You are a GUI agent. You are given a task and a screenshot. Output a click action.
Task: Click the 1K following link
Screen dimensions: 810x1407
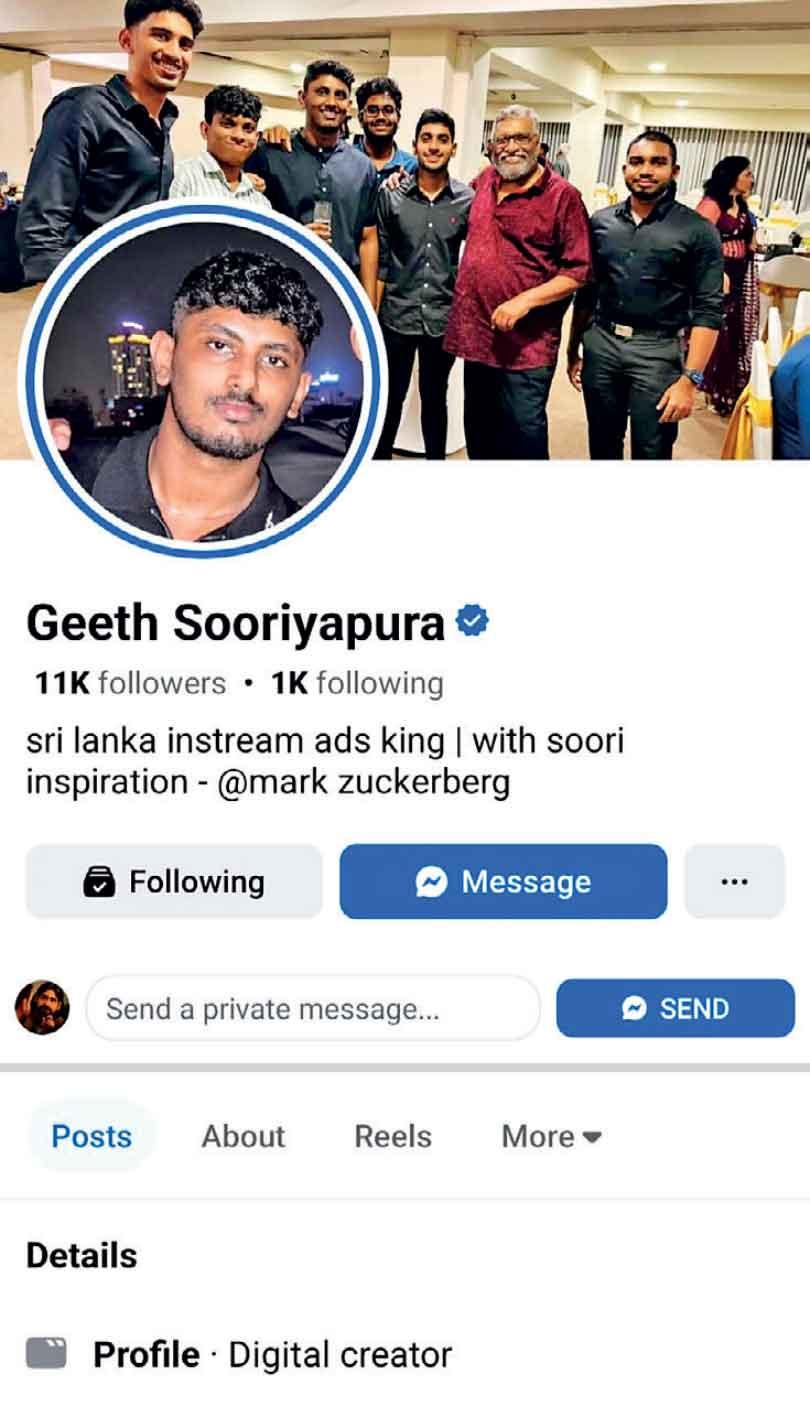[357, 683]
